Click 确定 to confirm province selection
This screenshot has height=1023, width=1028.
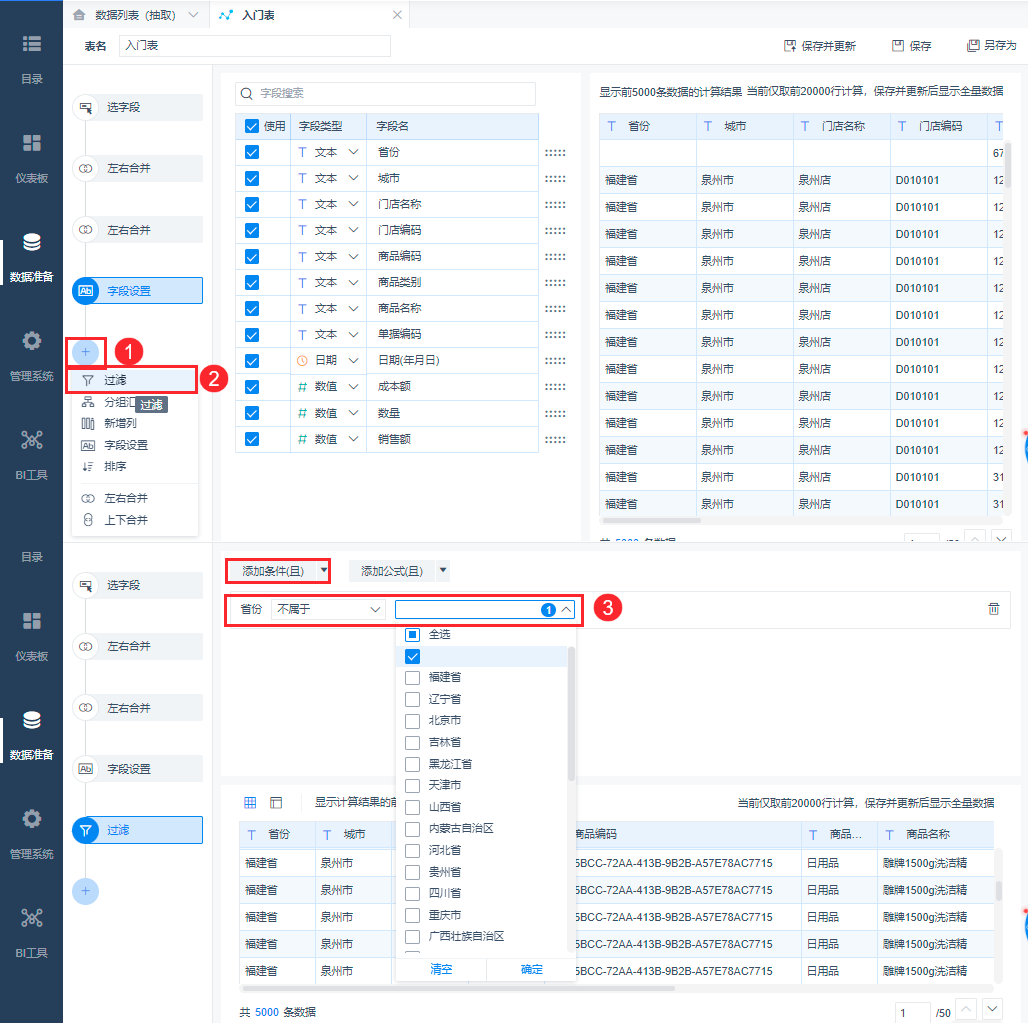(531, 969)
